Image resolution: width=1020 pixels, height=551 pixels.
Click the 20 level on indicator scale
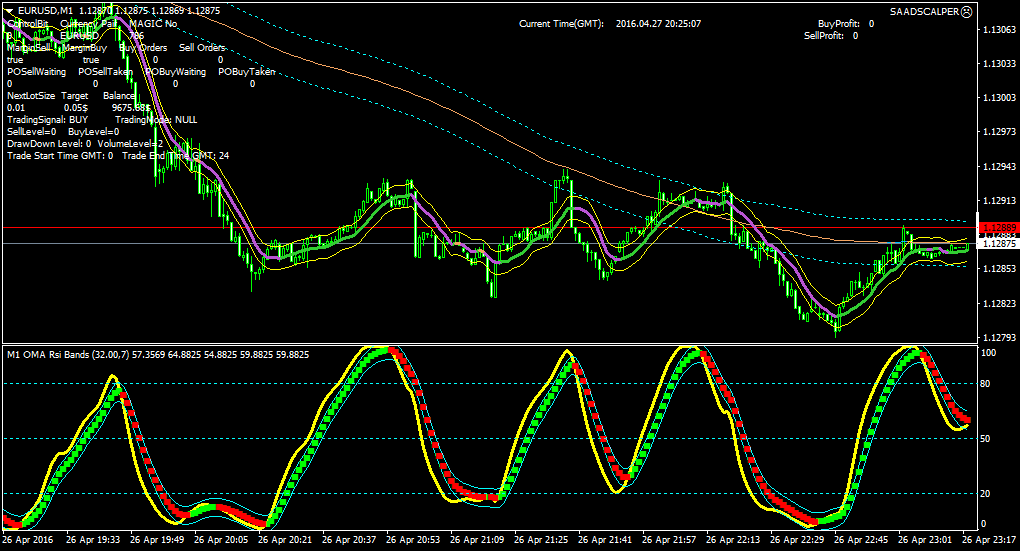(985, 494)
